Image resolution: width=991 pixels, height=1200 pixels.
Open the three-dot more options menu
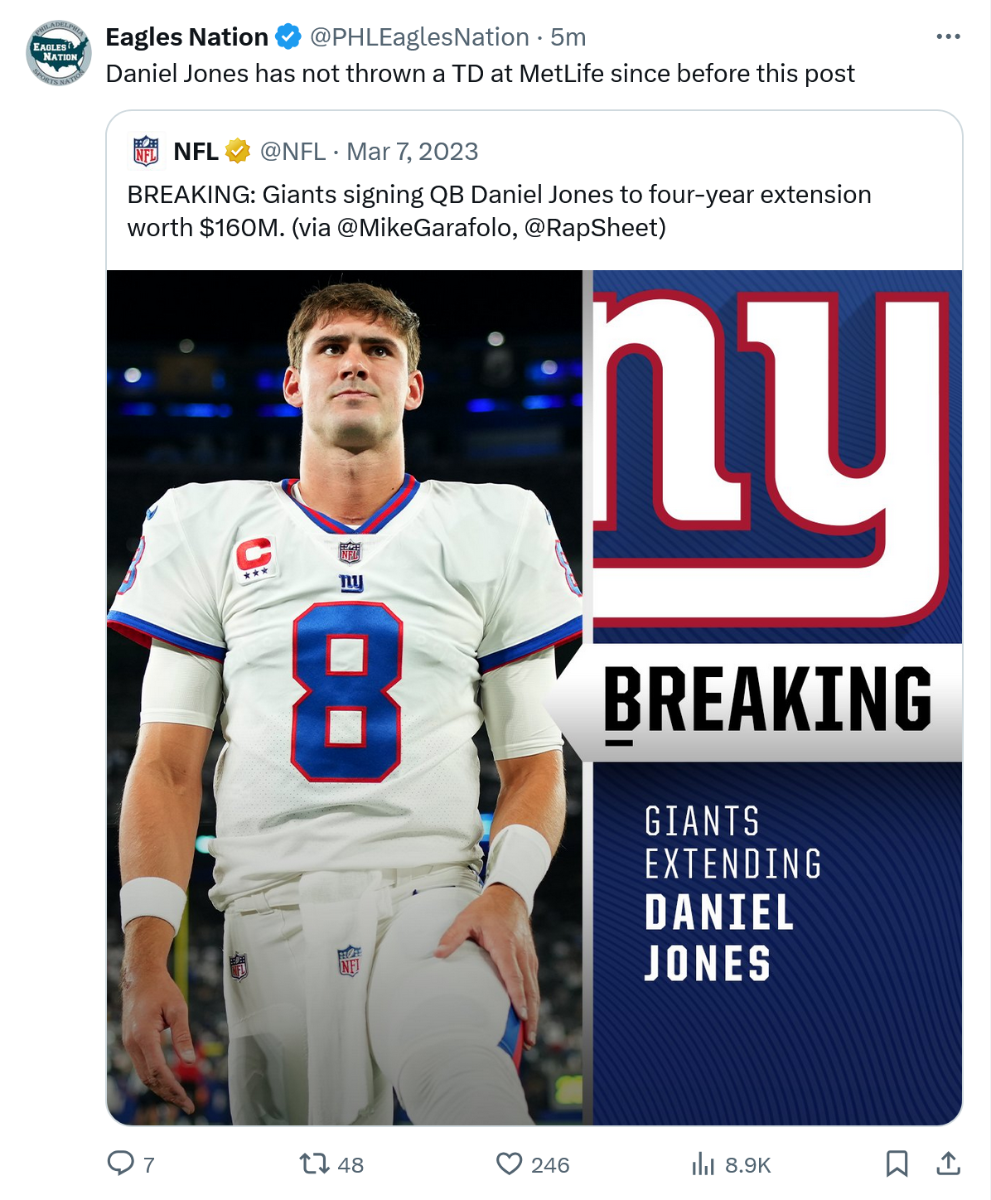(x=946, y=37)
